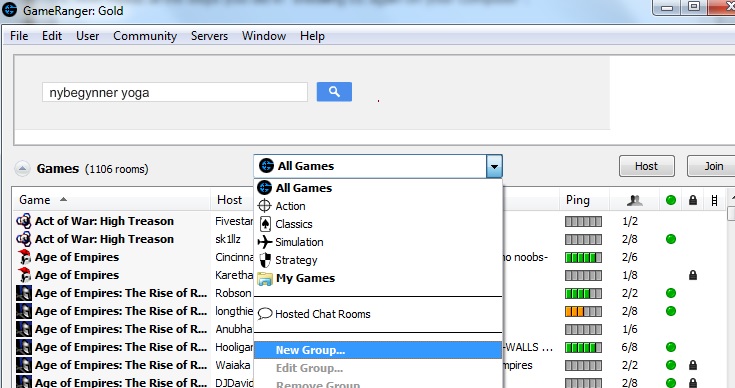Click the Act of War icon in Fivestar row
The height and width of the screenshot is (388, 735).
tap(24, 221)
